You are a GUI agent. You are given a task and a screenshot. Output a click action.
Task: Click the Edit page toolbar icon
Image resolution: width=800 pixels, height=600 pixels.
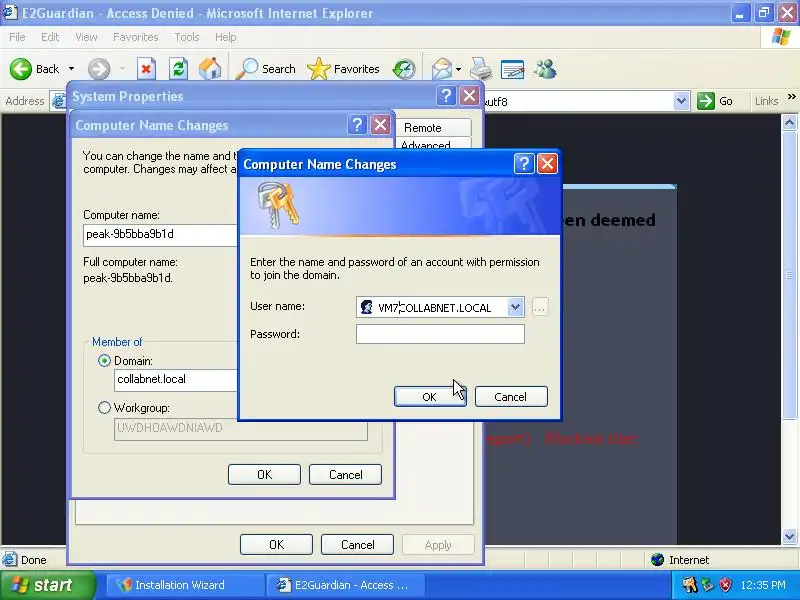tap(513, 69)
